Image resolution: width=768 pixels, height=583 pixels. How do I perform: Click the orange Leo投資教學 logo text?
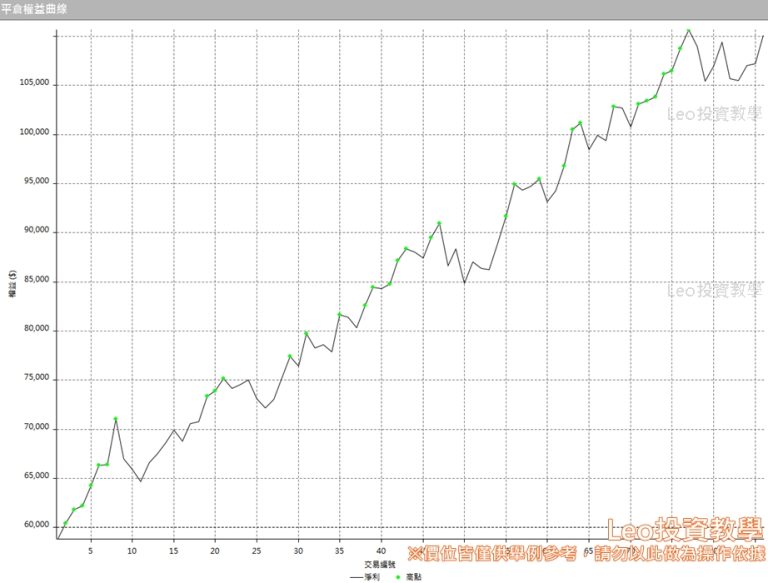(x=687, y=530)
